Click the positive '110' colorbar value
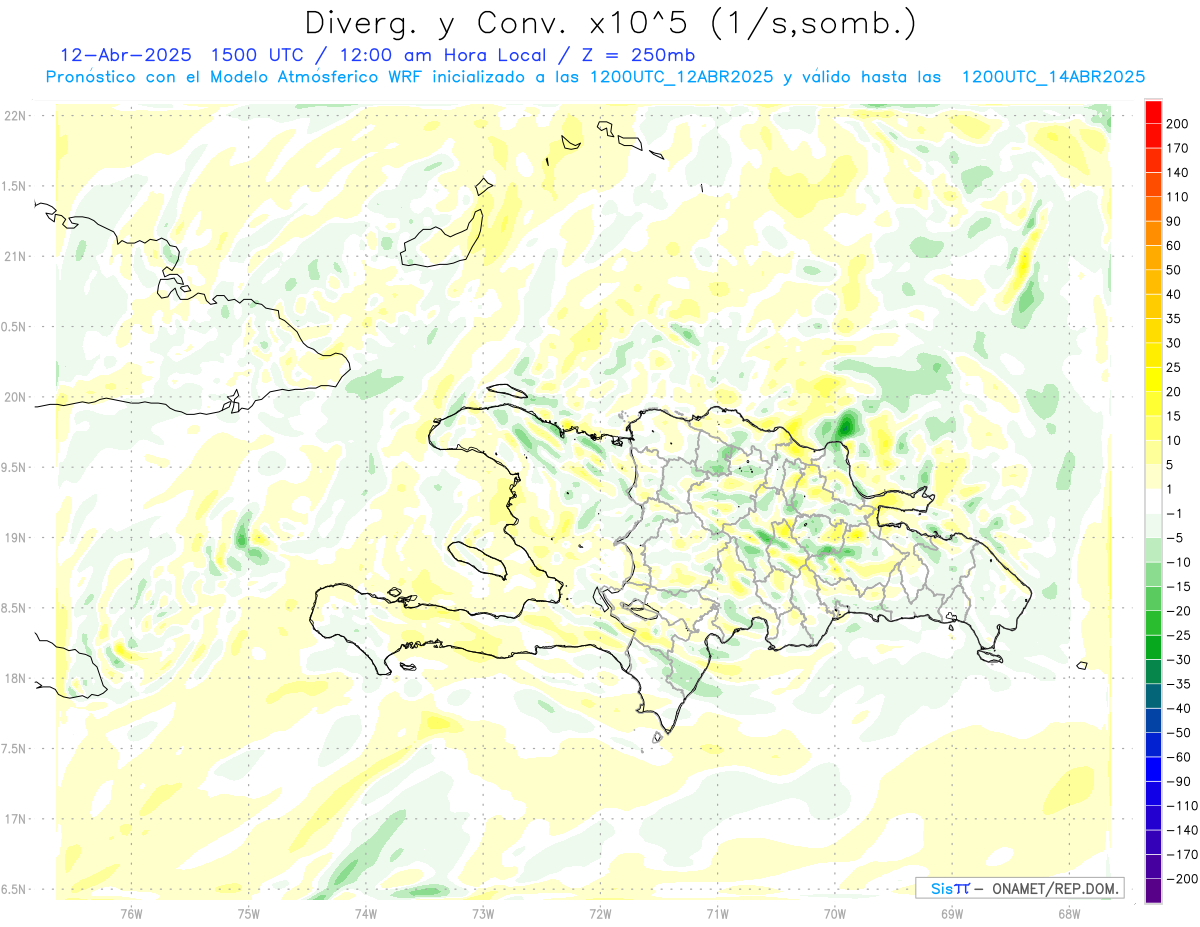The image size is (1200, 927). [1179, 197]
